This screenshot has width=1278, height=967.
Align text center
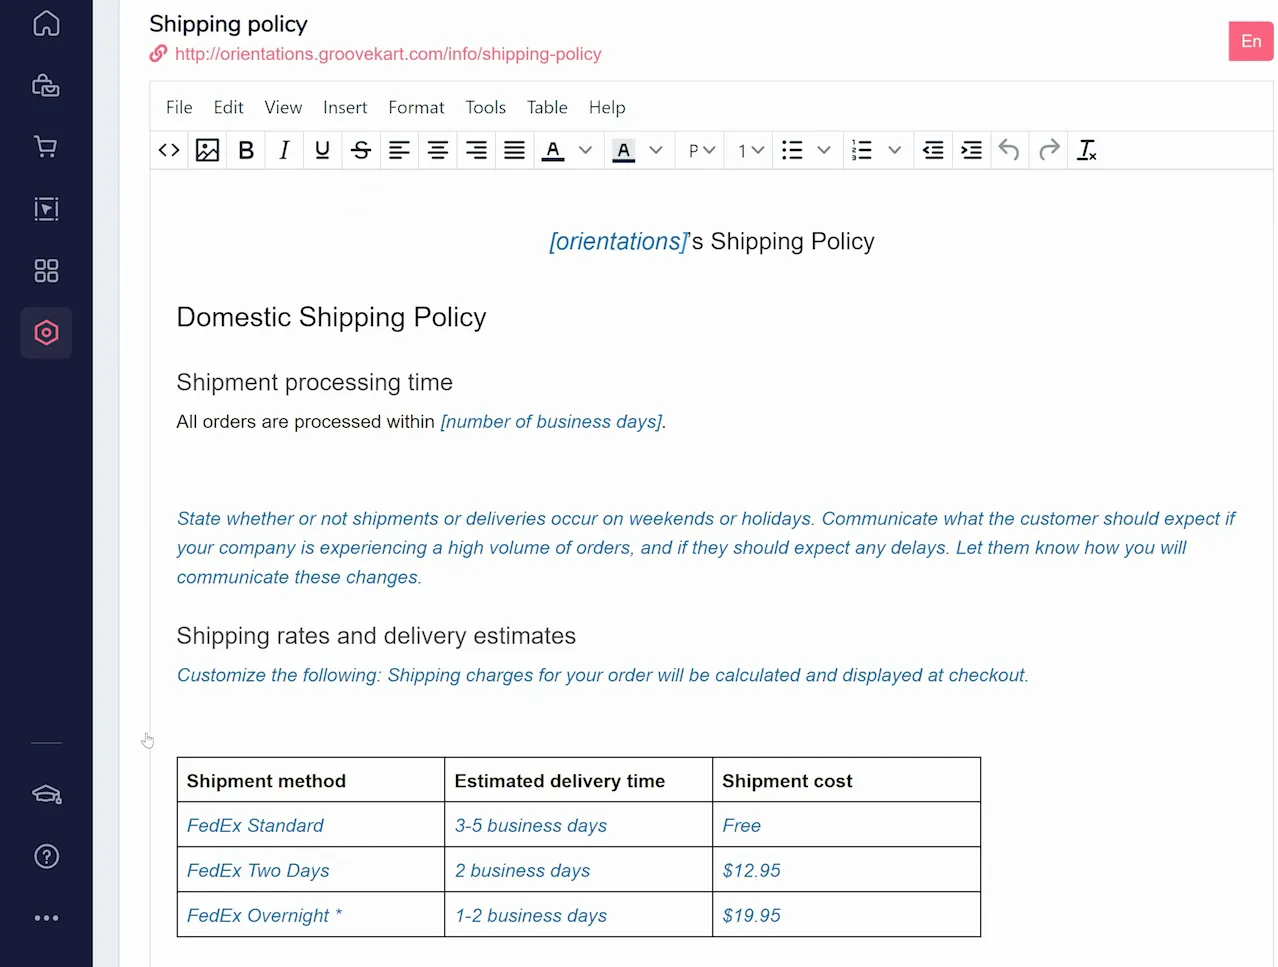point(437,150)
